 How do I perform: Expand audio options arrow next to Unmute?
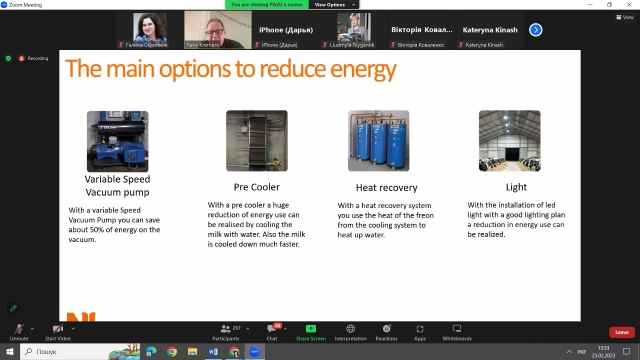tap(32, 329)
